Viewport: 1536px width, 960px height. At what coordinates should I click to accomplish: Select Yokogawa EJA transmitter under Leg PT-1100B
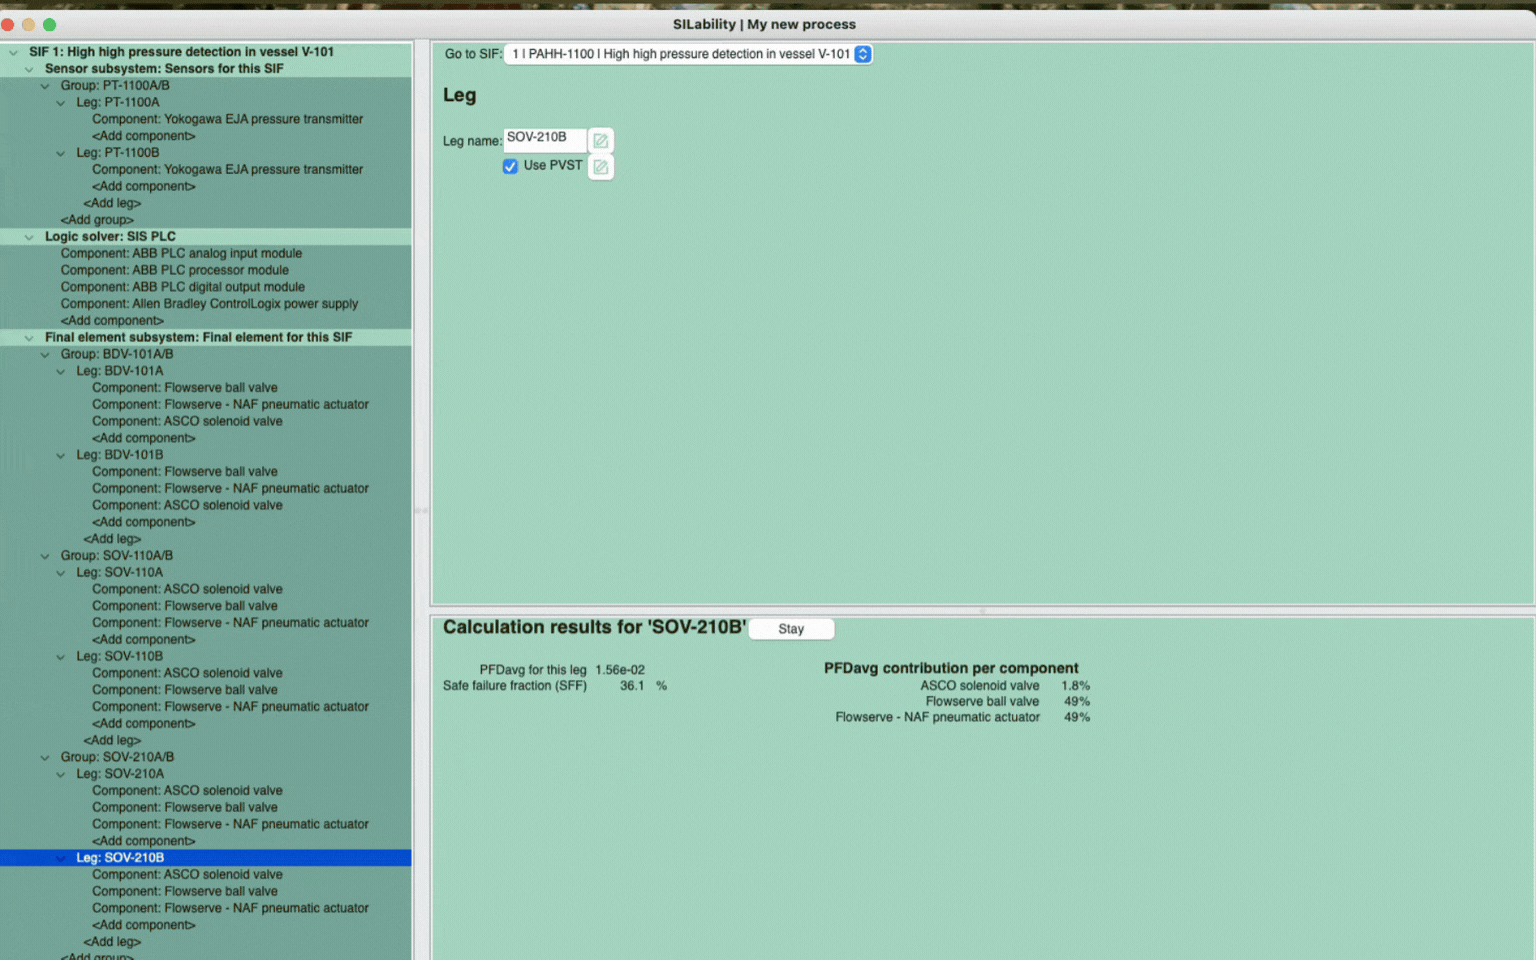[227, 170]
